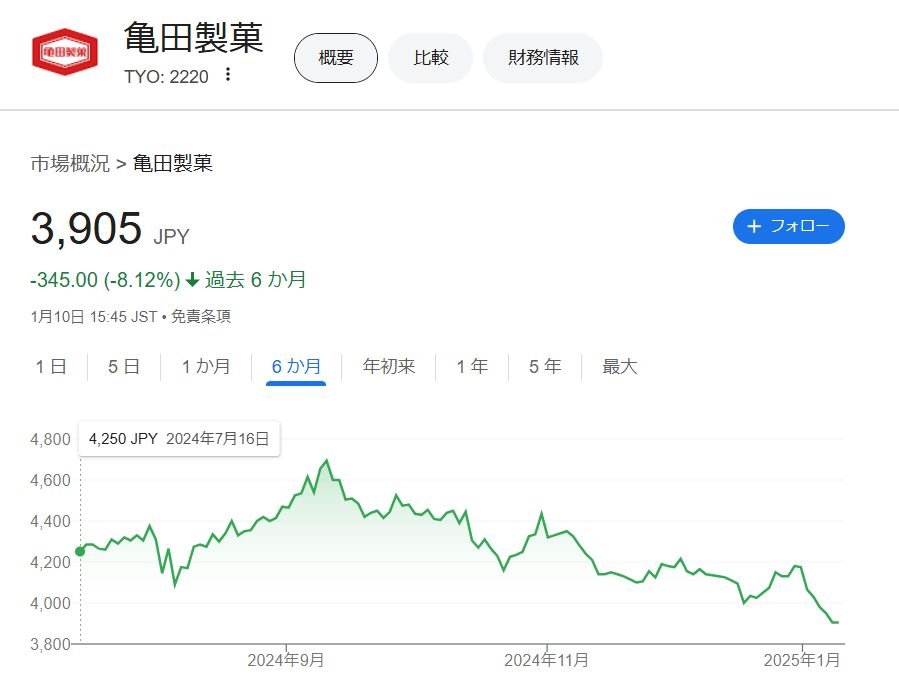Screen dimensions: 899x684
Task: Click the 4,600 y-axis label
Action: (50, 480)
